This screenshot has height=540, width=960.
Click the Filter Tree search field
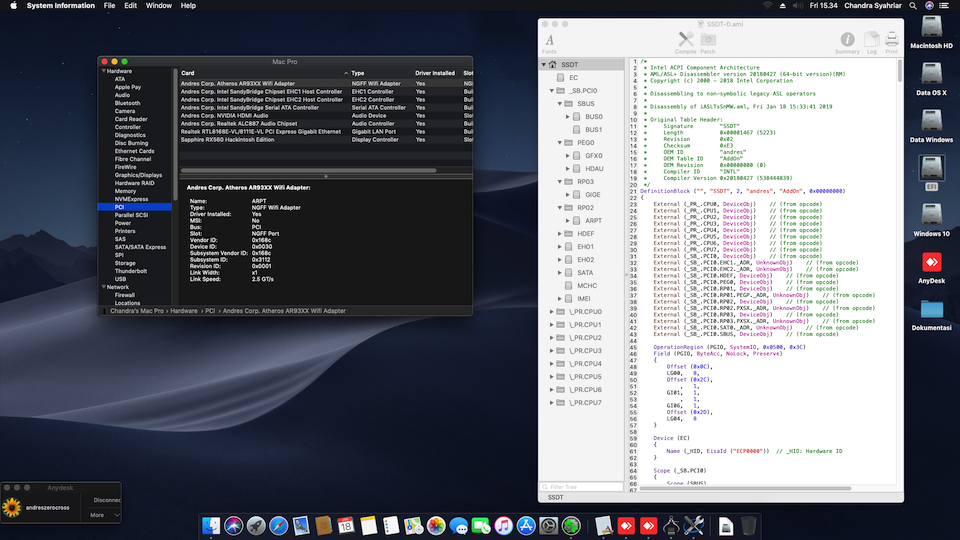pyautogui.click(x=580, y=487)
